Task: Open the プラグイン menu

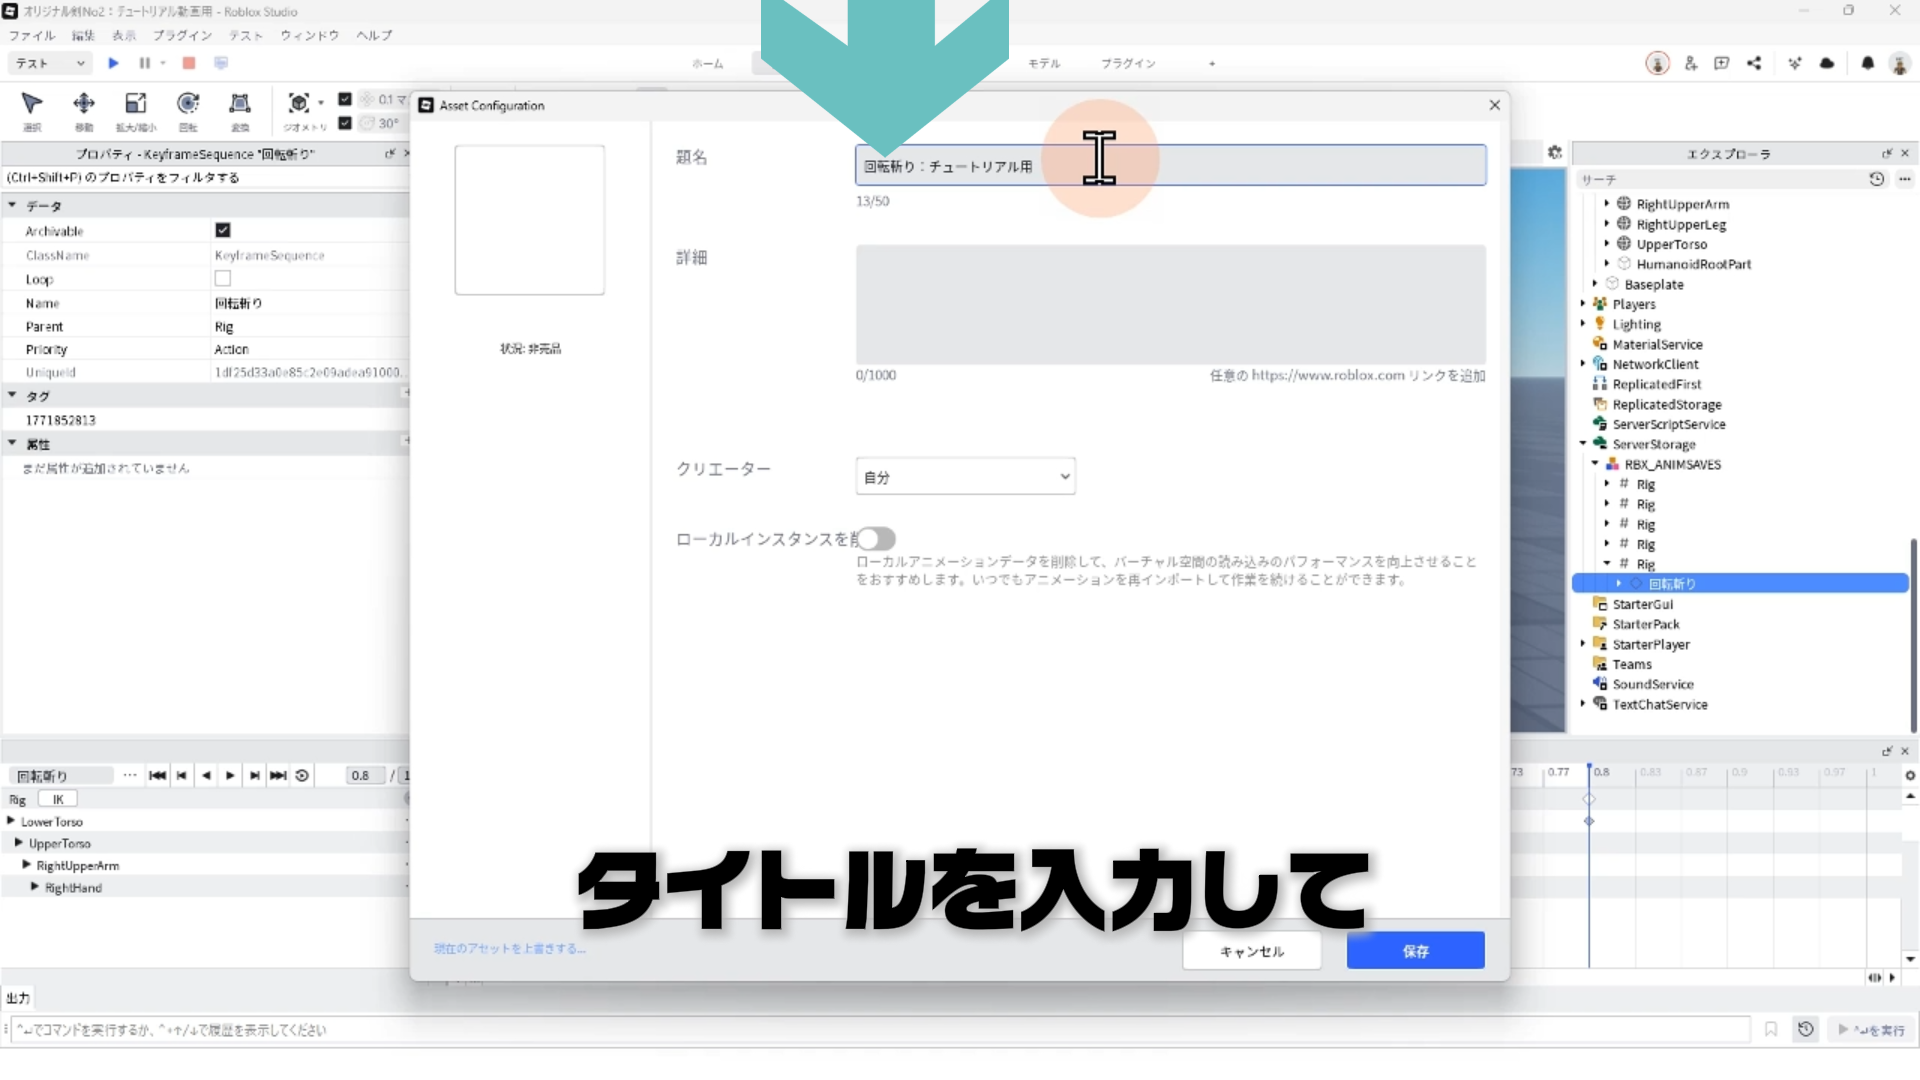Action: point(182,35)
